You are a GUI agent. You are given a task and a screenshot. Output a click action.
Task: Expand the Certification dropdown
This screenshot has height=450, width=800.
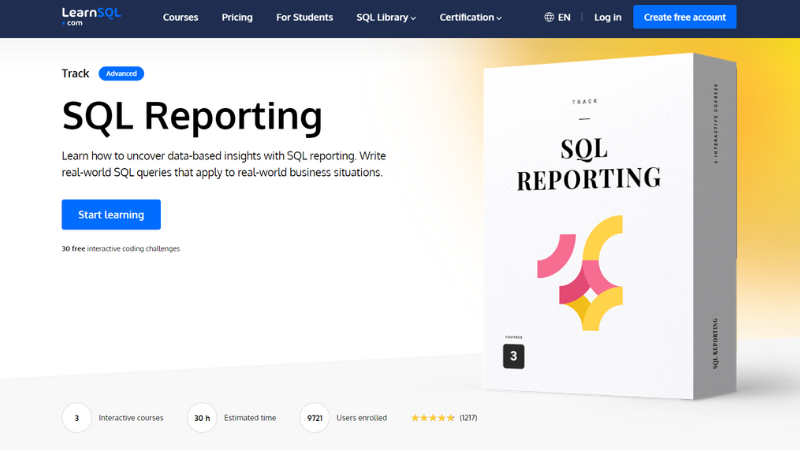coord(470,17)
